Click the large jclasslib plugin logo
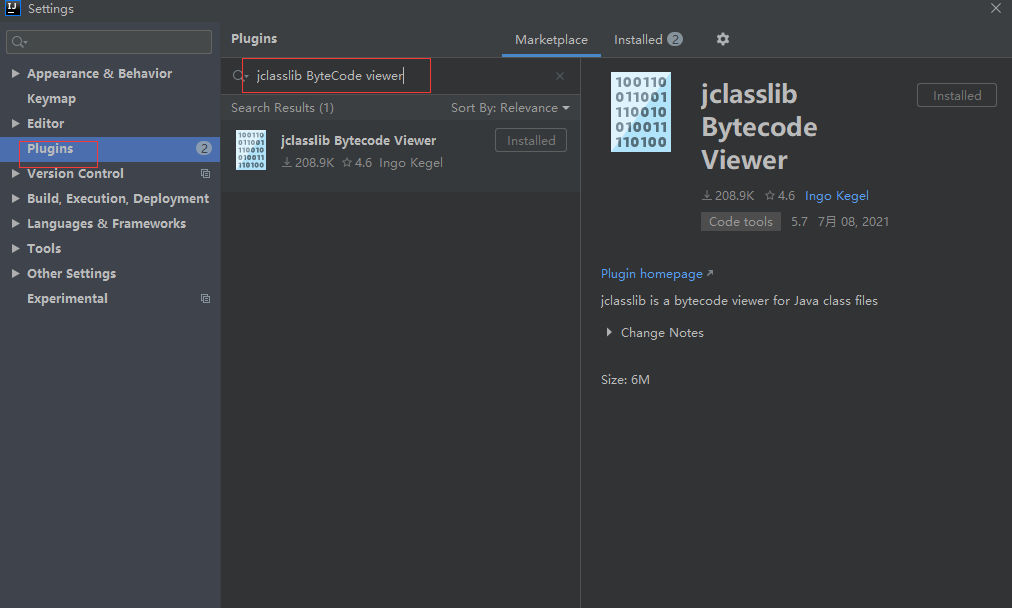1012x608 pixels. pos(640,112)
